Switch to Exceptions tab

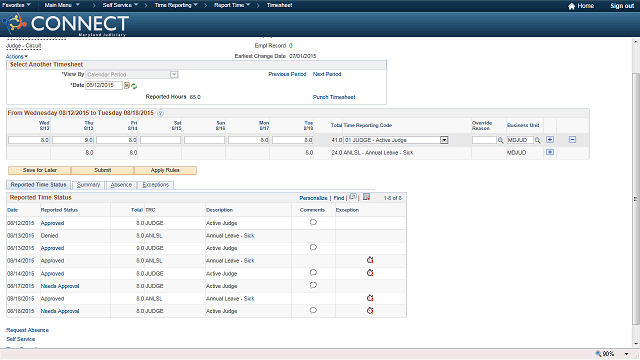156,185
